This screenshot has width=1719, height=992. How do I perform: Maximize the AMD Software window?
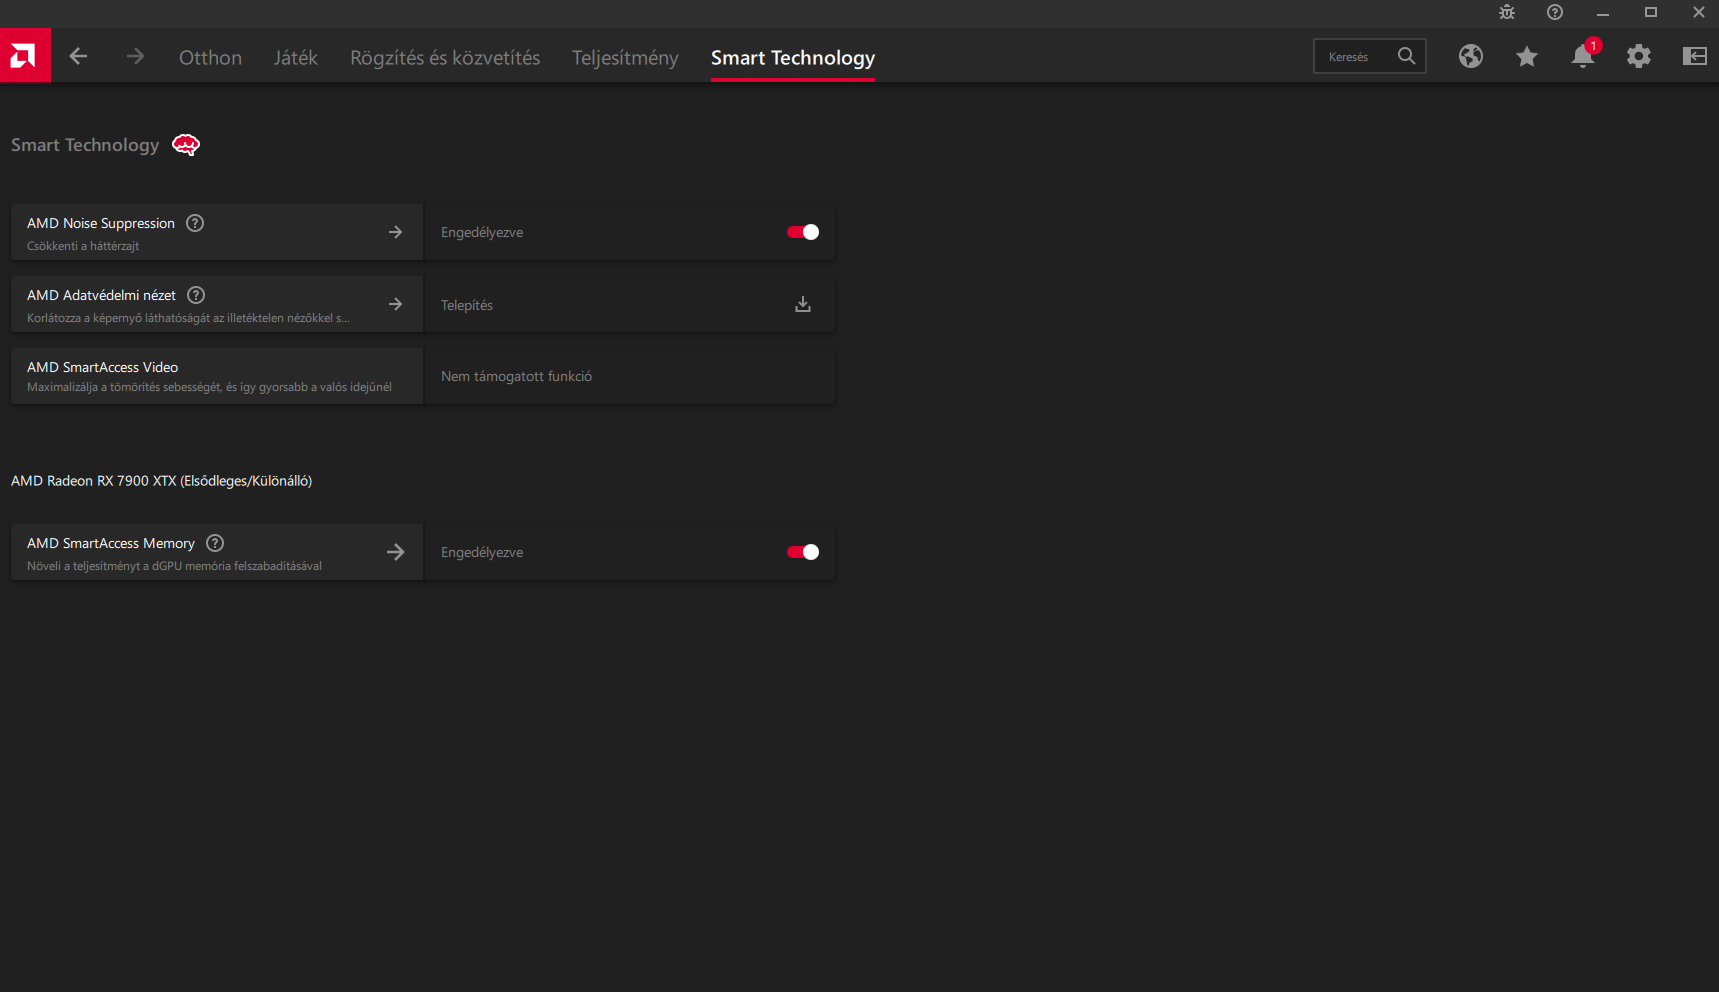point(1650,13)
